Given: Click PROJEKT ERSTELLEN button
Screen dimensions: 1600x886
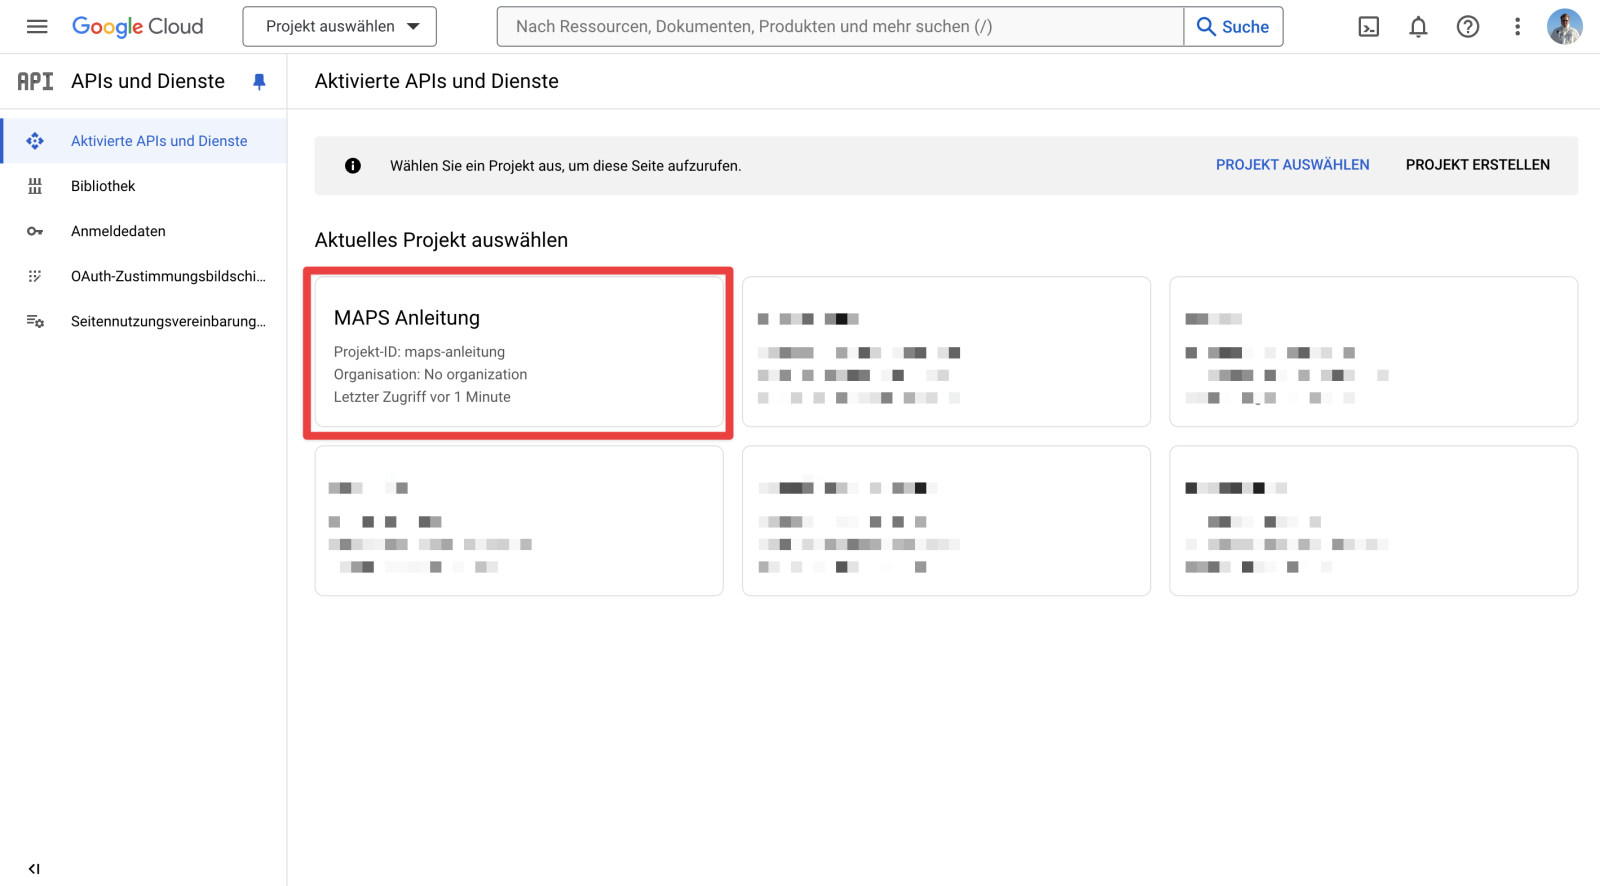Looking at the screenshot, I should click(x=1477, y=165).
